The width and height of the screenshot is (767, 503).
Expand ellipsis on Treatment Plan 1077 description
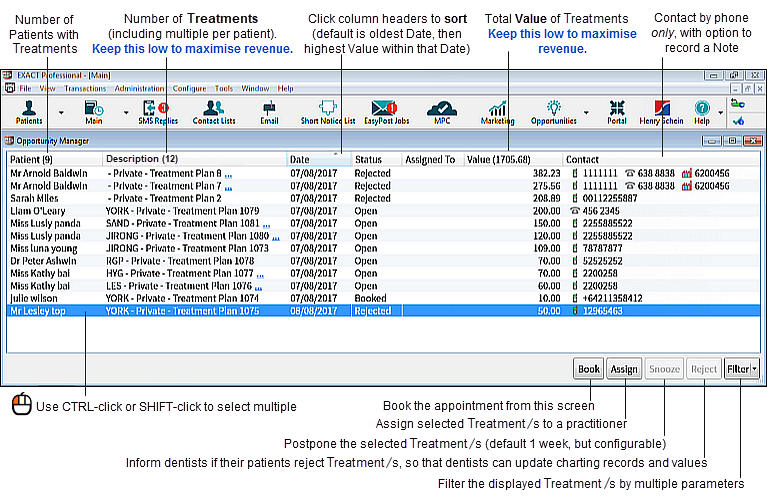tap(260, 275)
